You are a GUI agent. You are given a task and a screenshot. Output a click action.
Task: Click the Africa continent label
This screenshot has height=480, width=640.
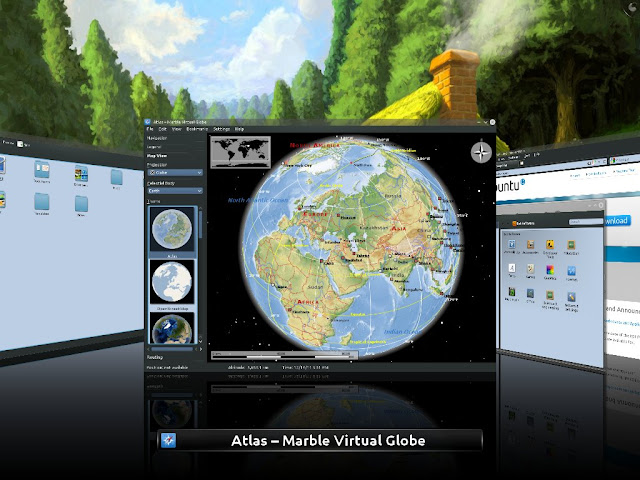(x=308, y=302)
